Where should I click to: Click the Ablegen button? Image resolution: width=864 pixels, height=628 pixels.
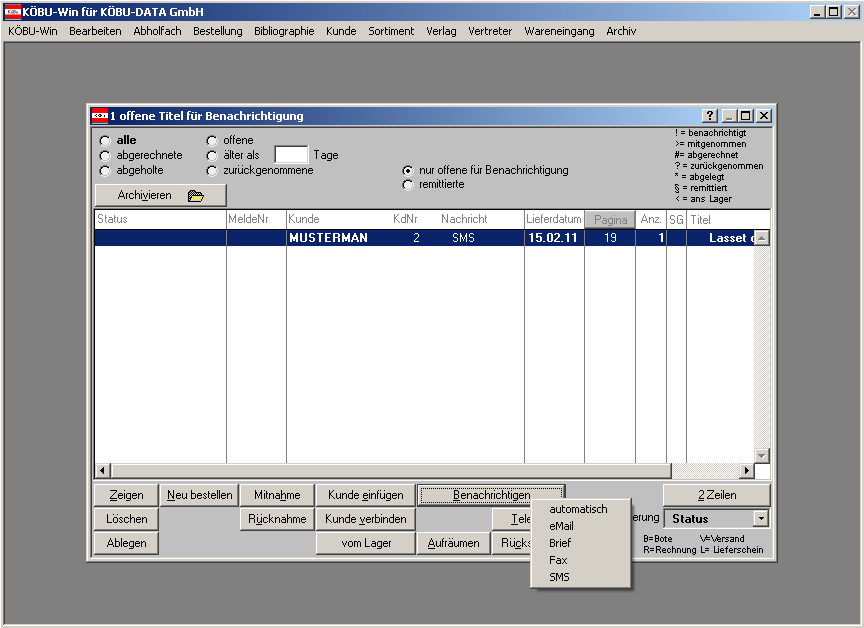coord(126,543)
